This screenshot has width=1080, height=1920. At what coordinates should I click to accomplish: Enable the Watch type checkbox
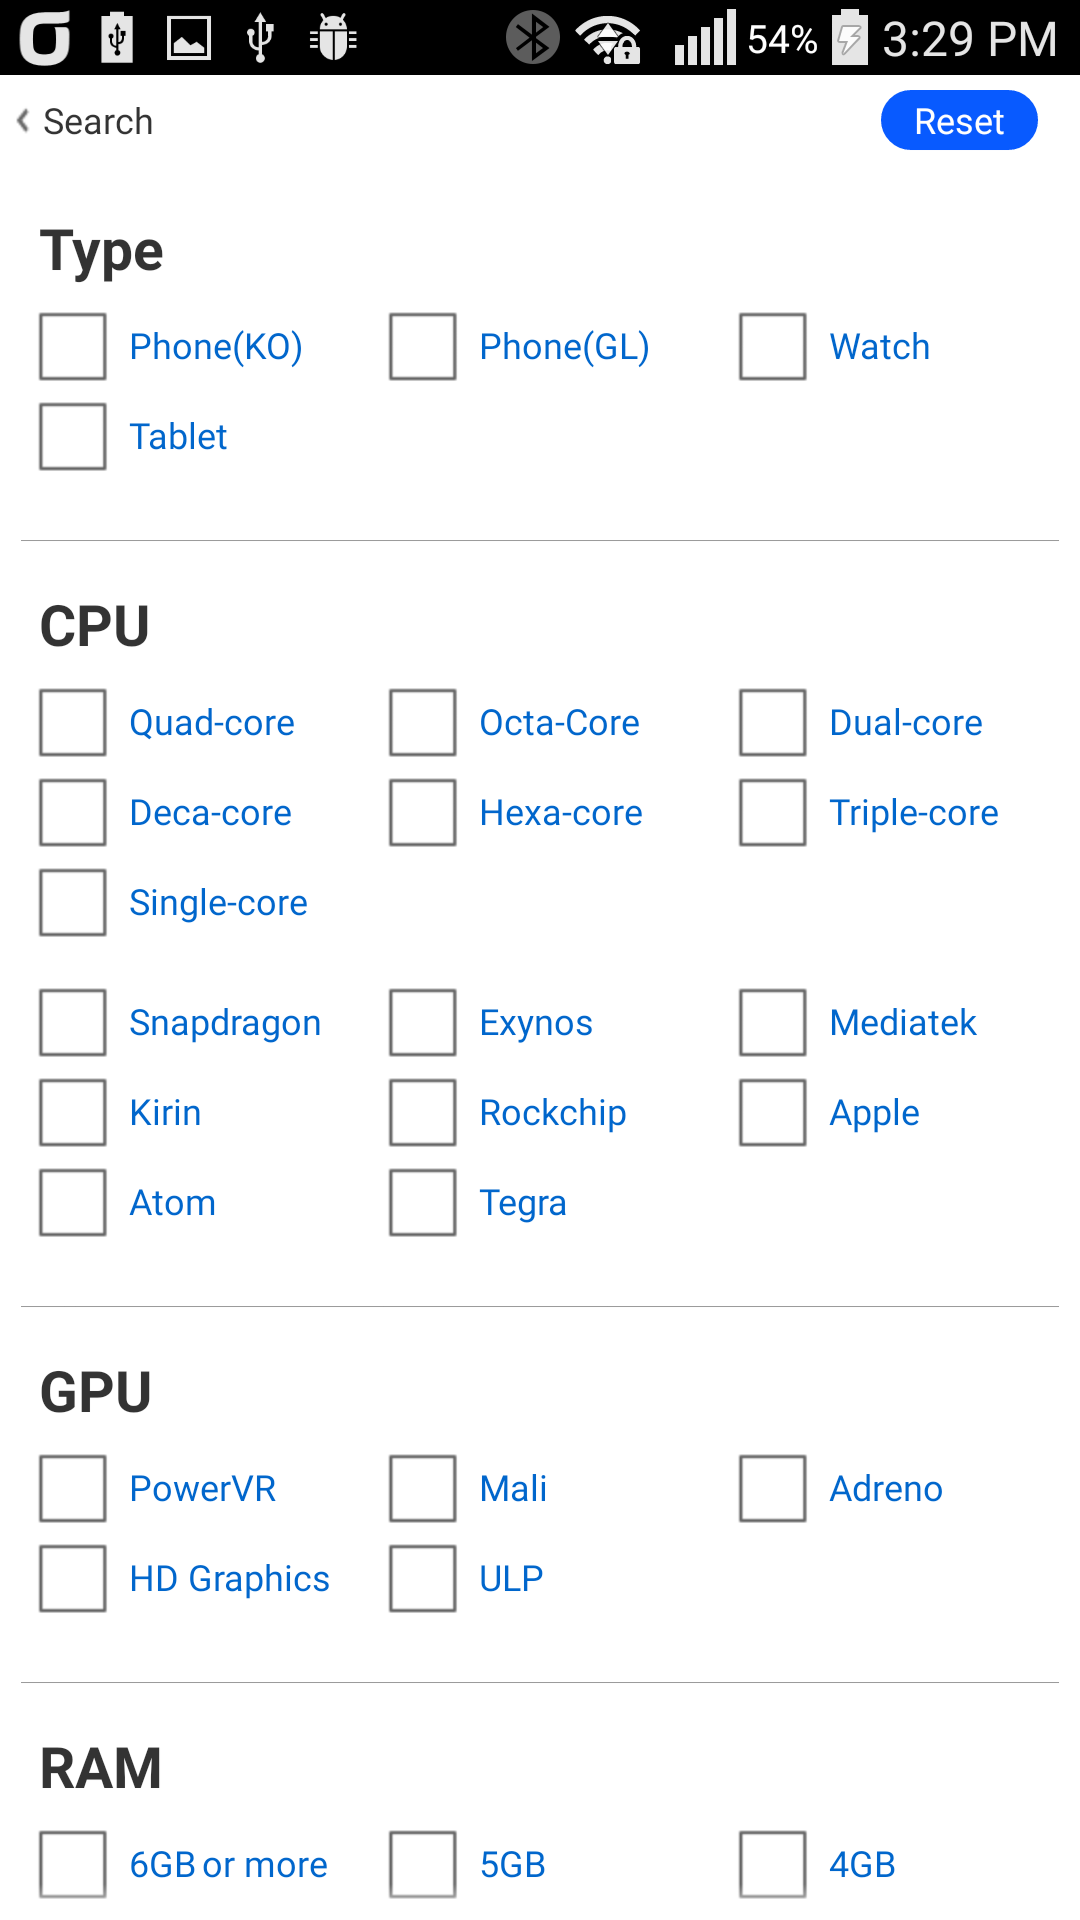(773, 347)
